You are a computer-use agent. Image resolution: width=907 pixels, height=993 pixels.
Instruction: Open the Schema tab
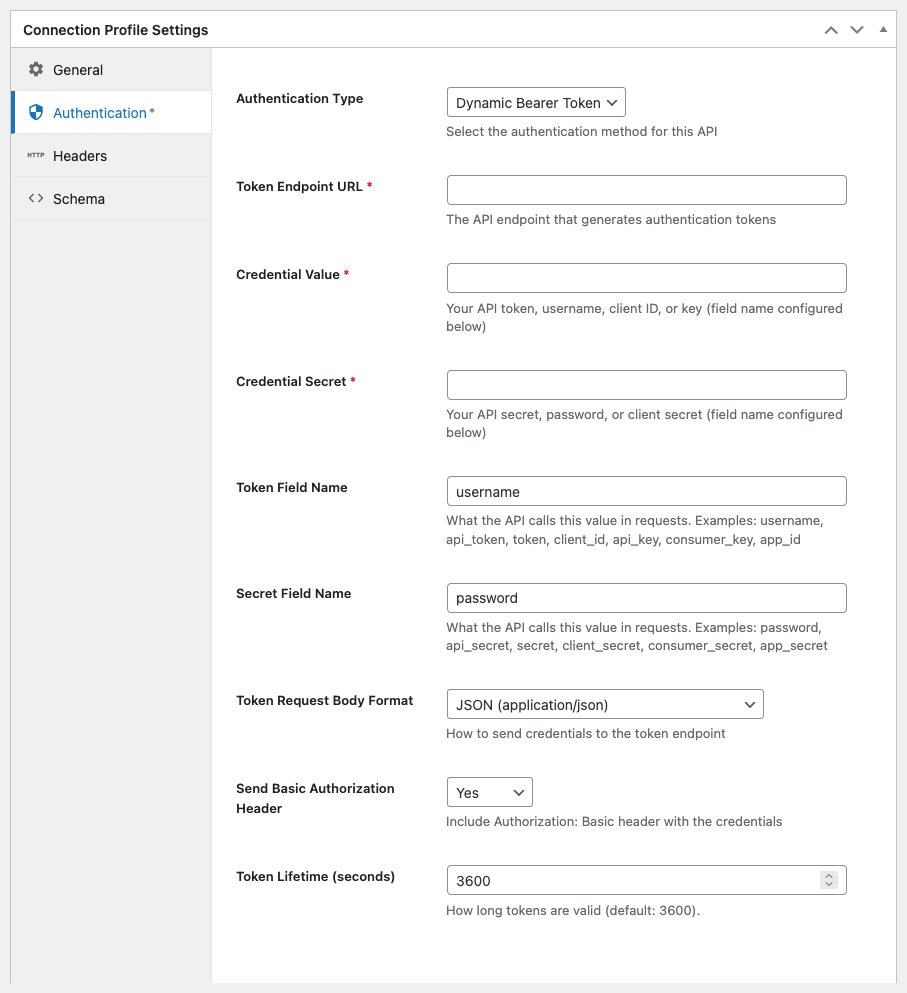pyautogui.click(x=111, y=198)
